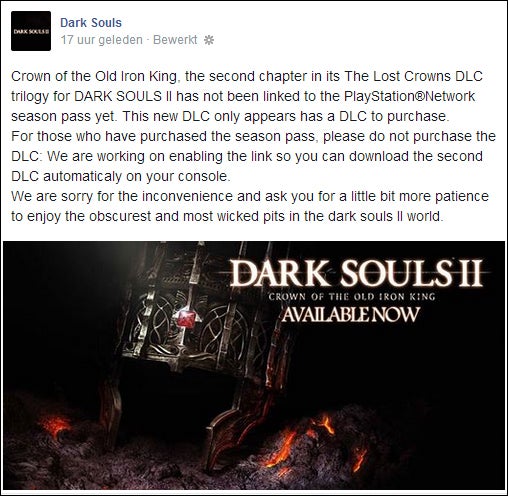
Task: Click the phrase 'The Lost Crowns DLC'
Action: point(413,76)
